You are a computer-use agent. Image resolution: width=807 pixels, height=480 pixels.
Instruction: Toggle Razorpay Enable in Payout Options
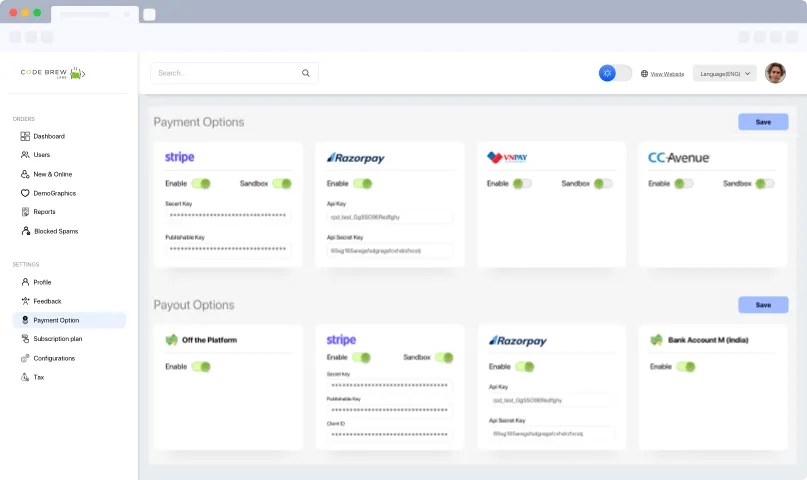(524, 367)
